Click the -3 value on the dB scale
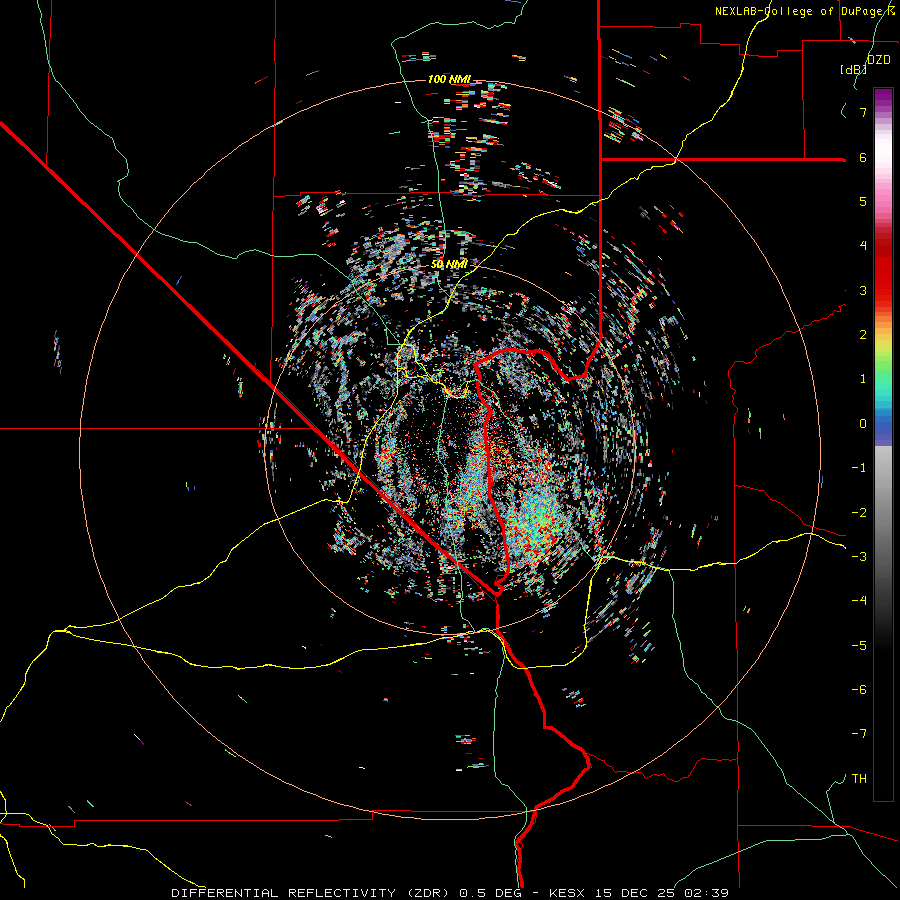The width and height of the screenshot is (900, 900). (859, 557)
